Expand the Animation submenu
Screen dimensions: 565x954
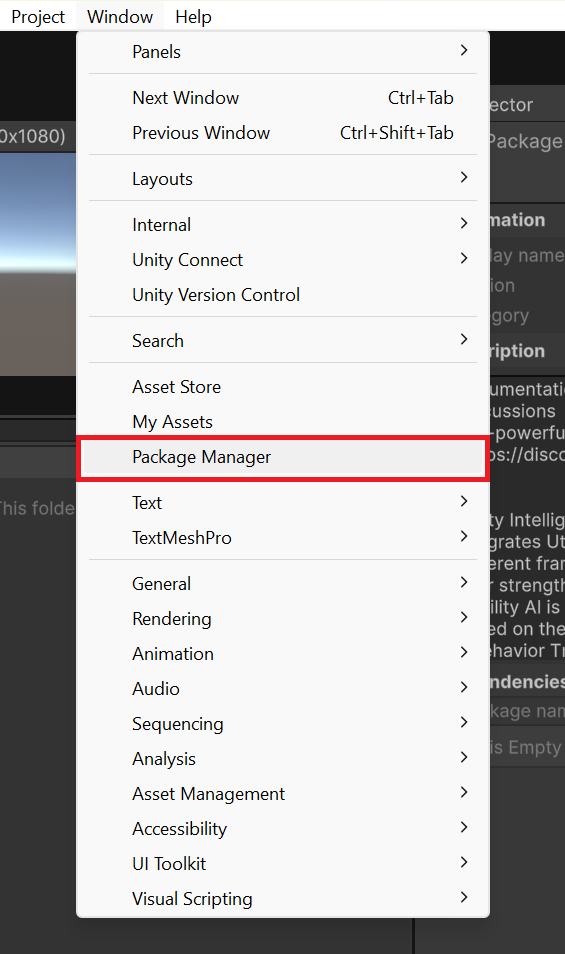tap(283, 654)
